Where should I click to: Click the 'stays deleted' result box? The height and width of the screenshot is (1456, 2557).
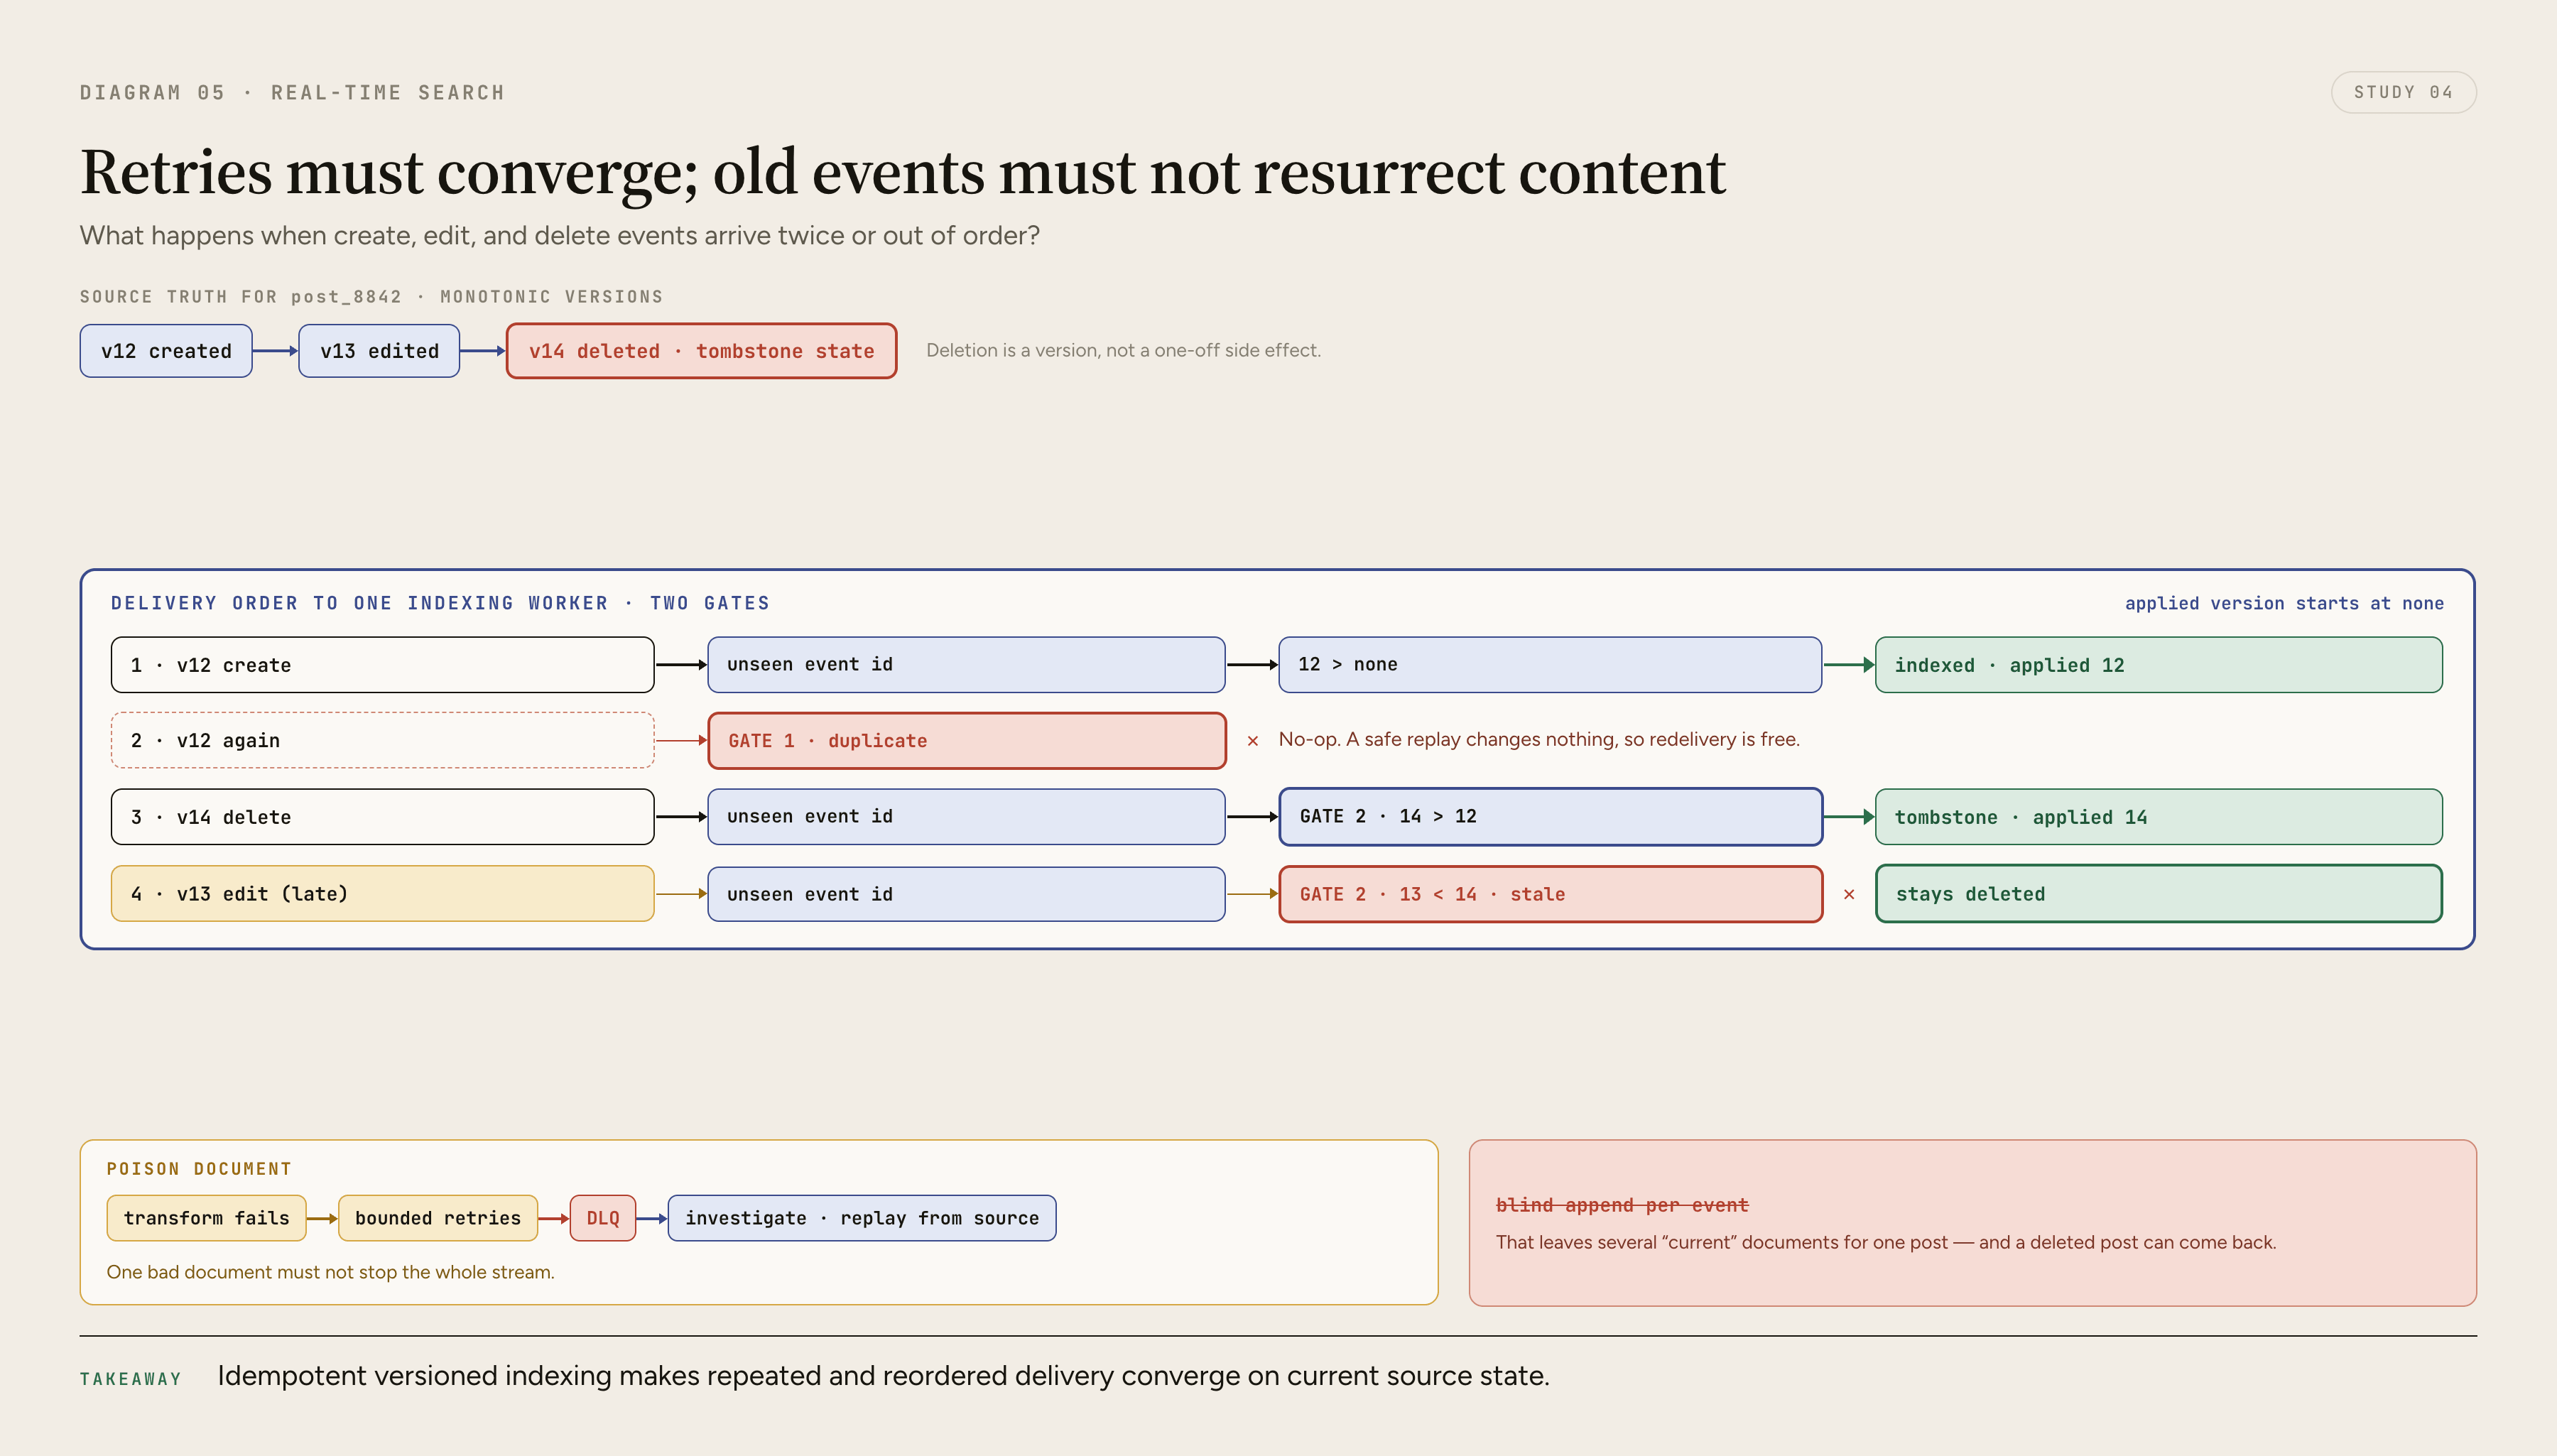[x=2159, y=894]
